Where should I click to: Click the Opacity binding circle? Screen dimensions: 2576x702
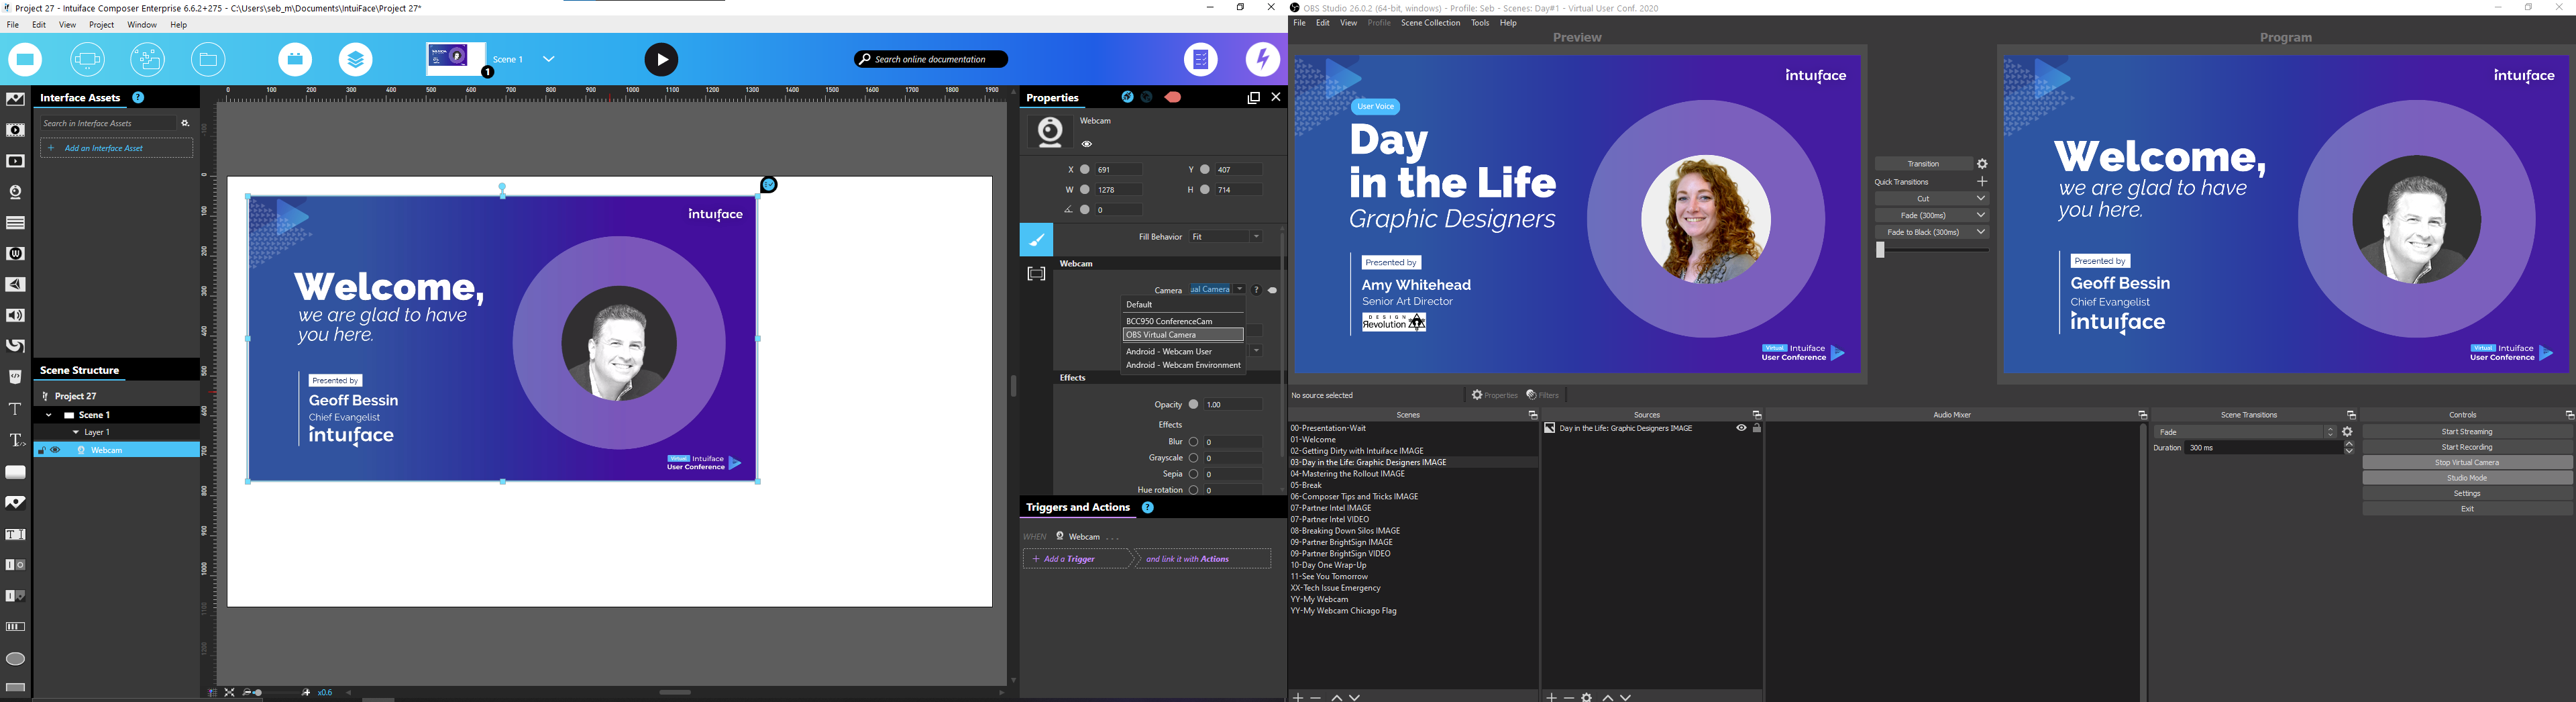click(x=1193, y=405)
